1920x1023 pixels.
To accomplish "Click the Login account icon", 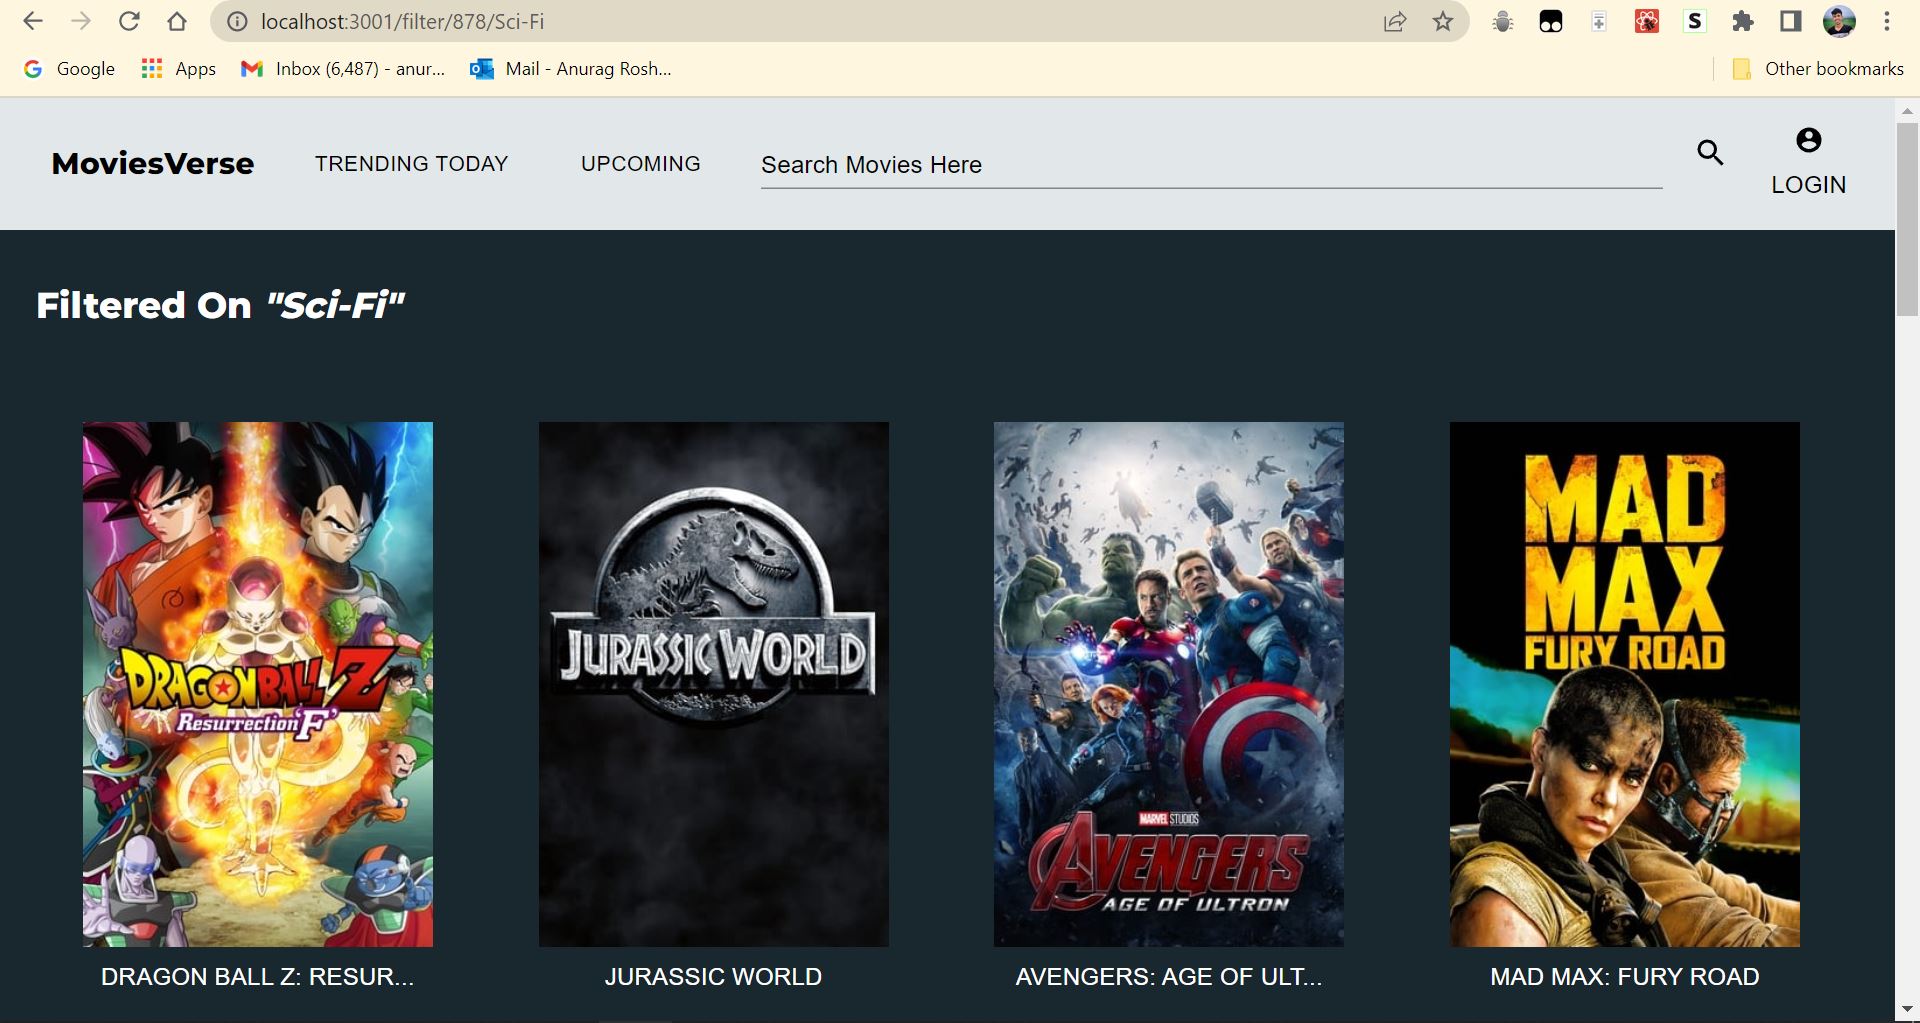I will [x=1808, y=140].
